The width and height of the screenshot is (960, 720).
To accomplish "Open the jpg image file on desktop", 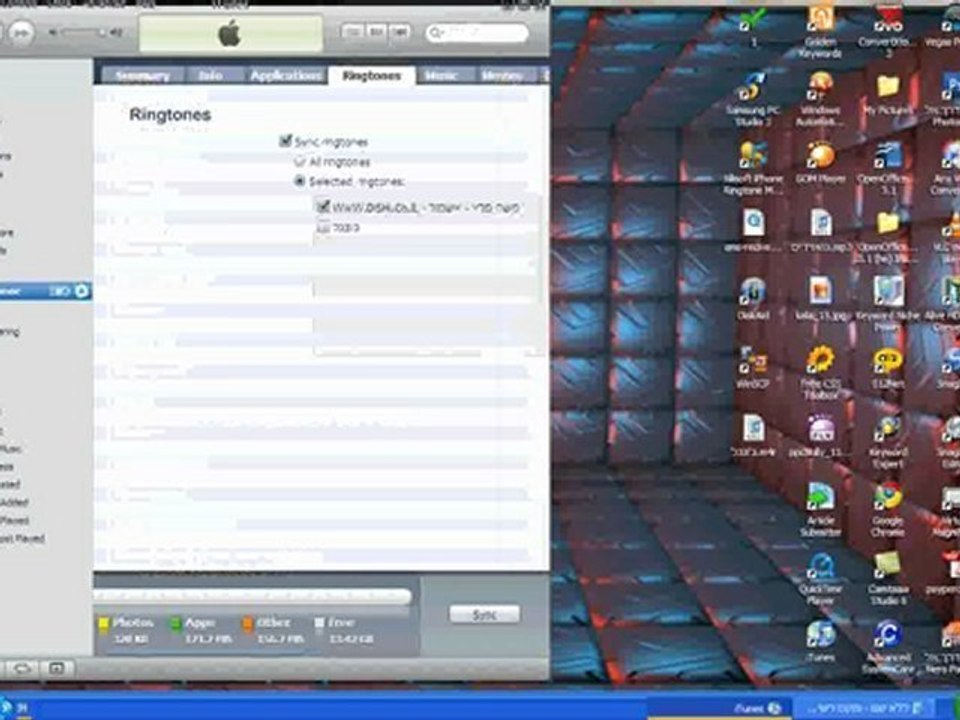I will pyautogui.click(x=820, y=299).
